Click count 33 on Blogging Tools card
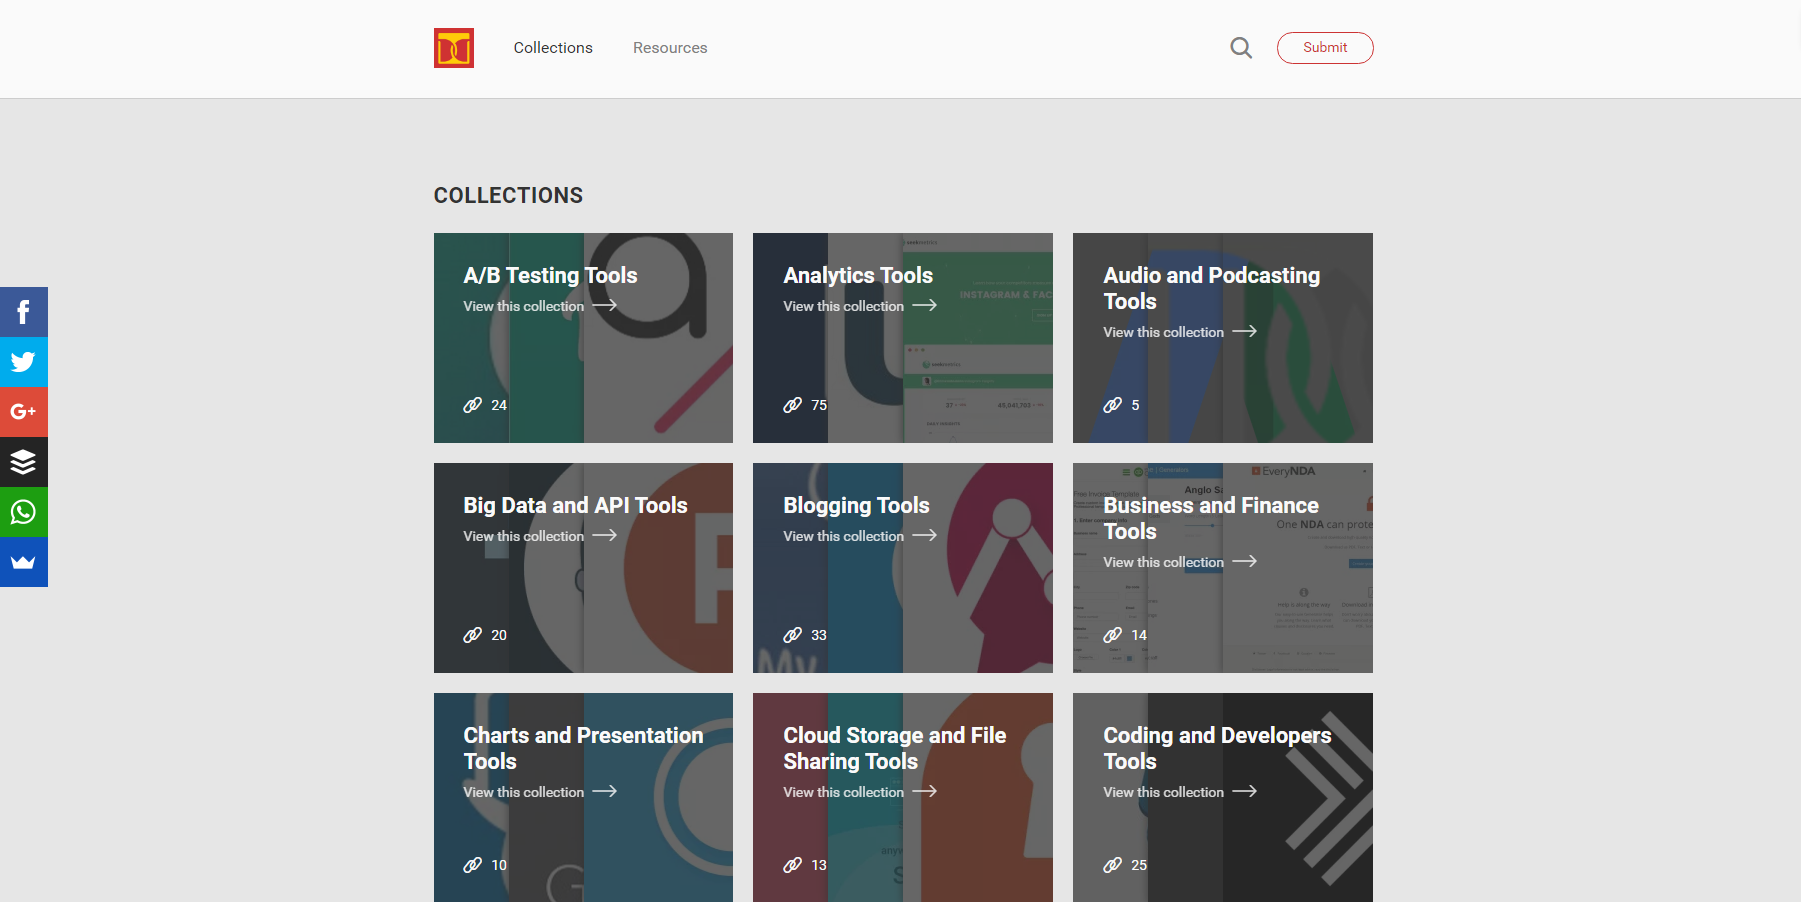This screenshot has height=902, width=1801. 819,635
